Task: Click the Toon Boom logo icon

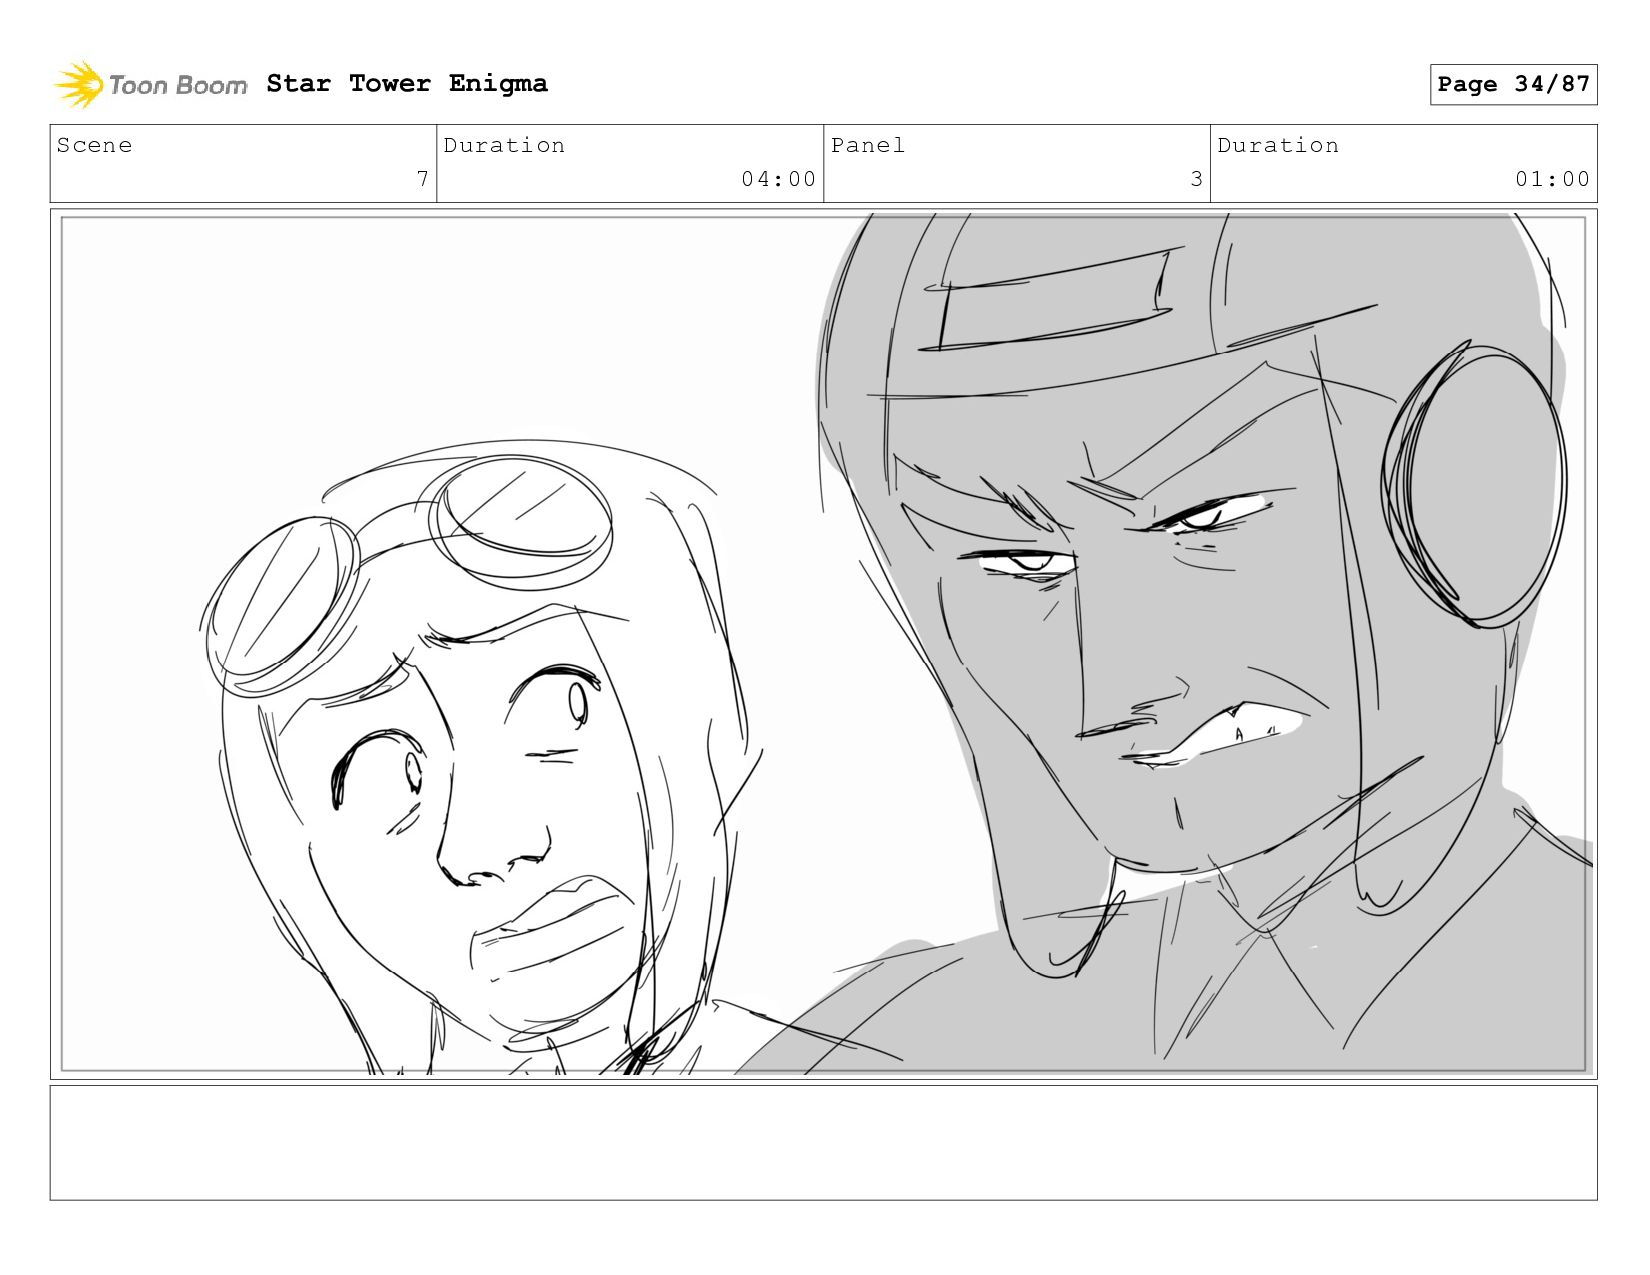Action: pos(79,84)
